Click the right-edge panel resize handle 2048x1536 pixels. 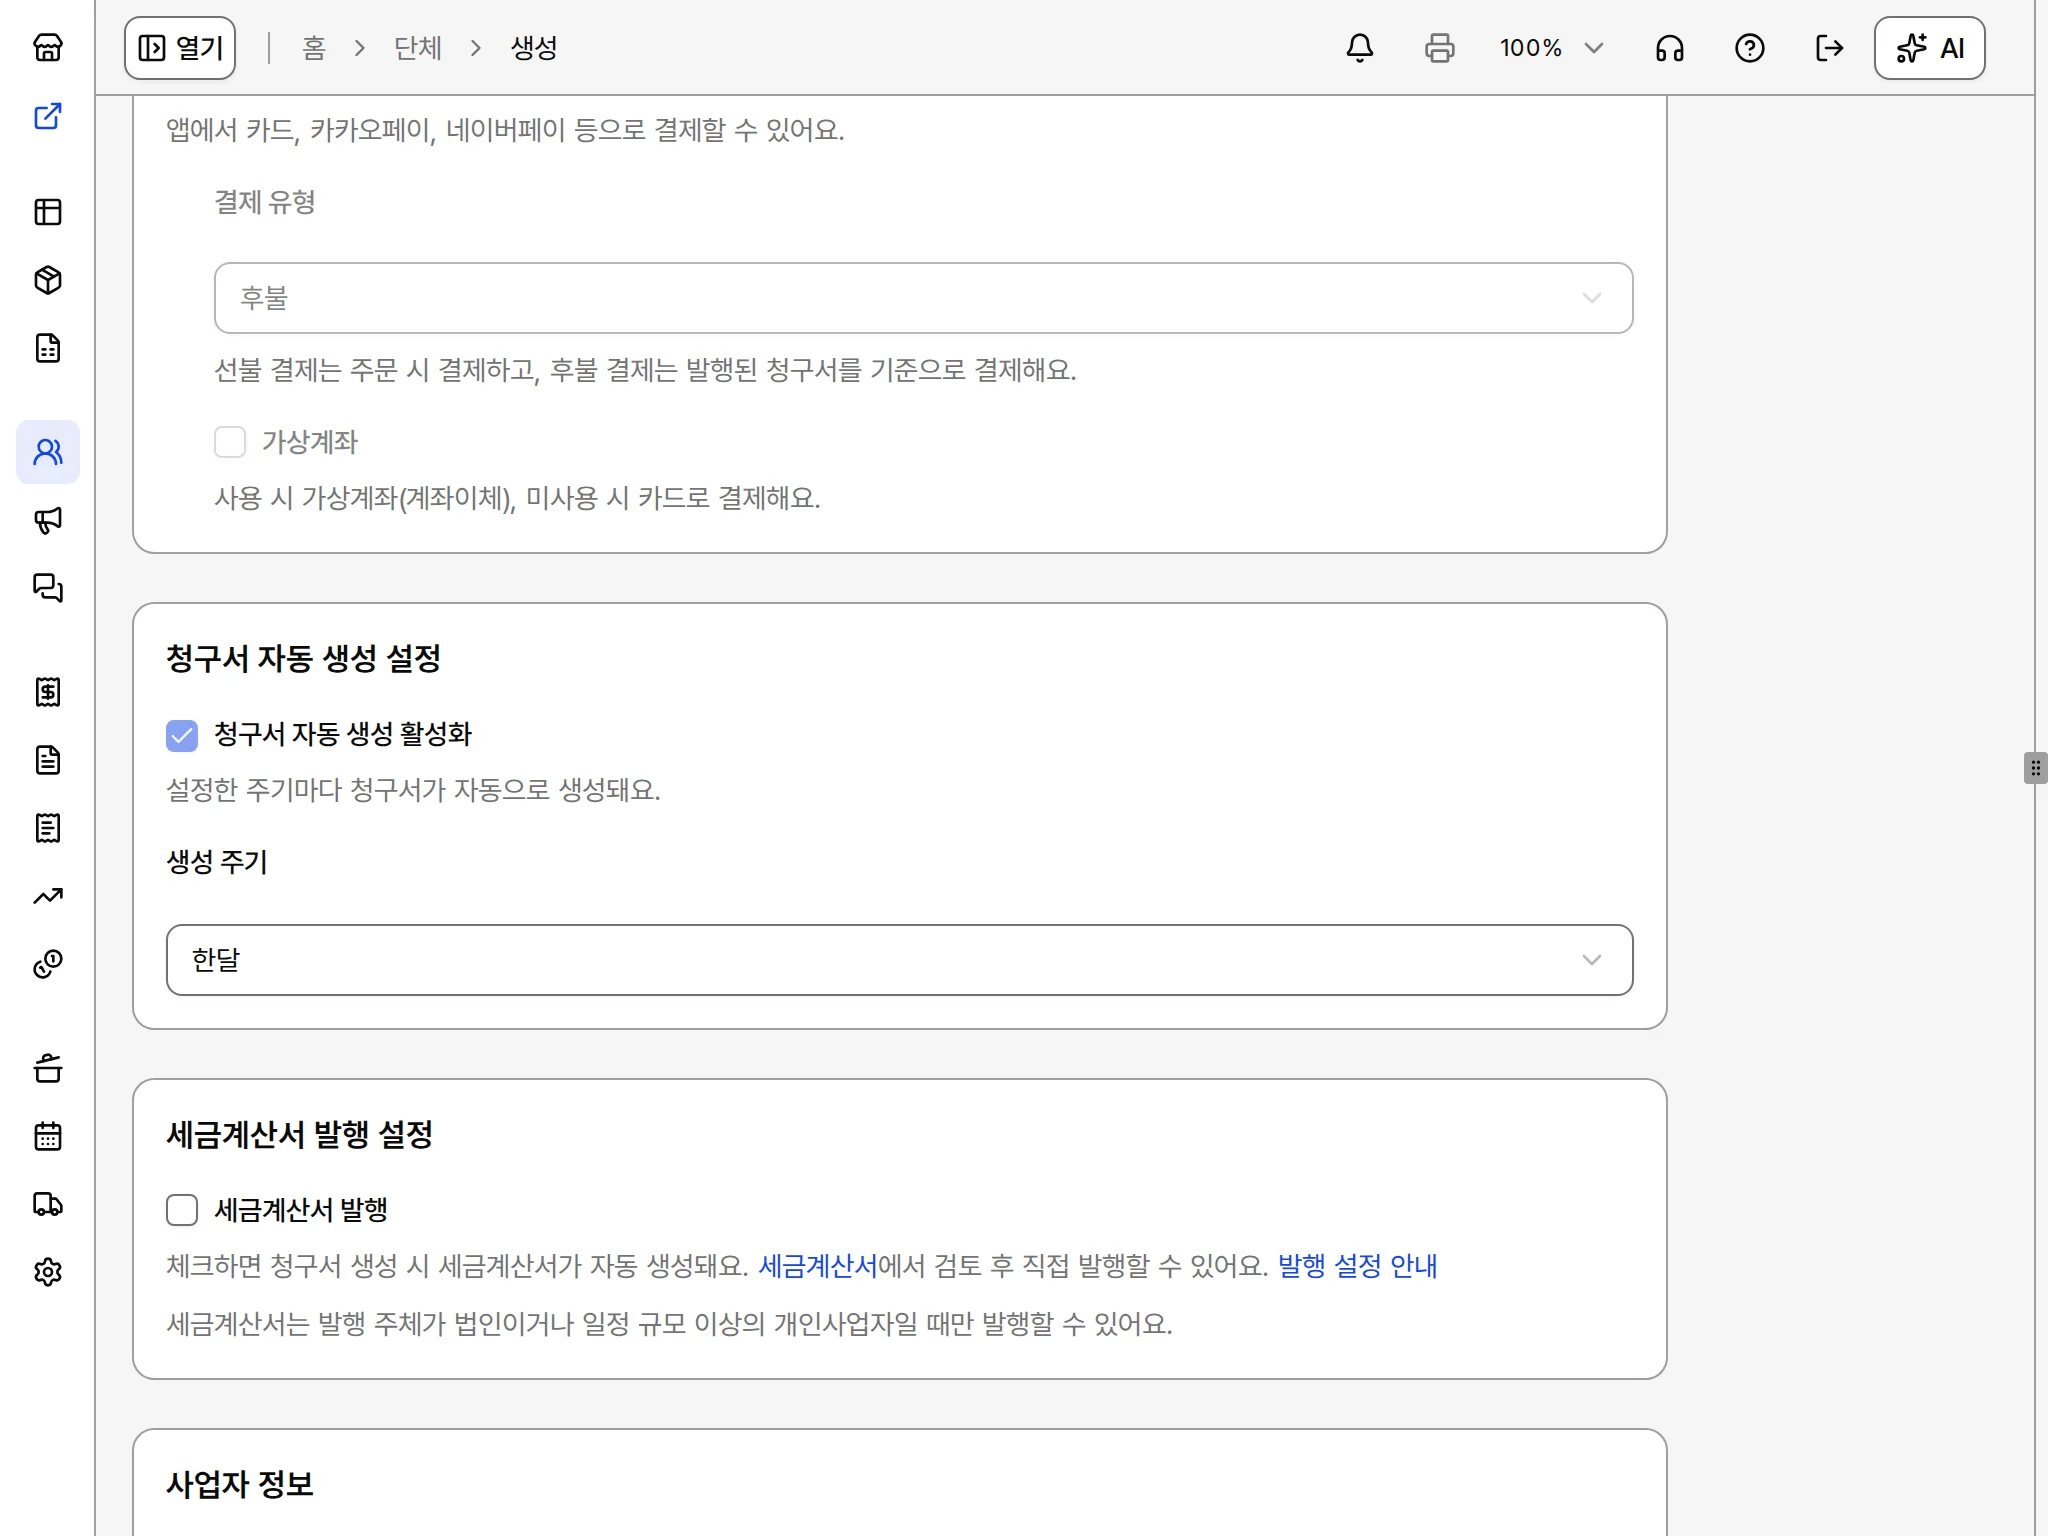2035,768
